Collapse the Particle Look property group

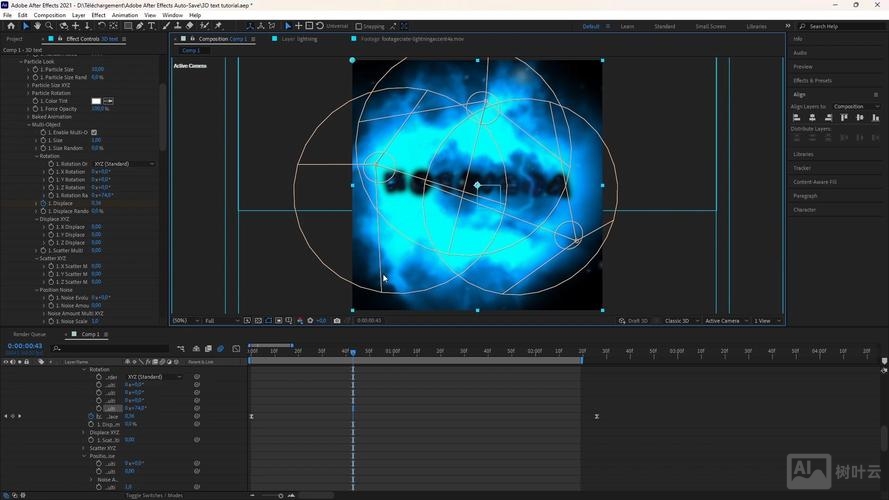click(x=22, y=61)
